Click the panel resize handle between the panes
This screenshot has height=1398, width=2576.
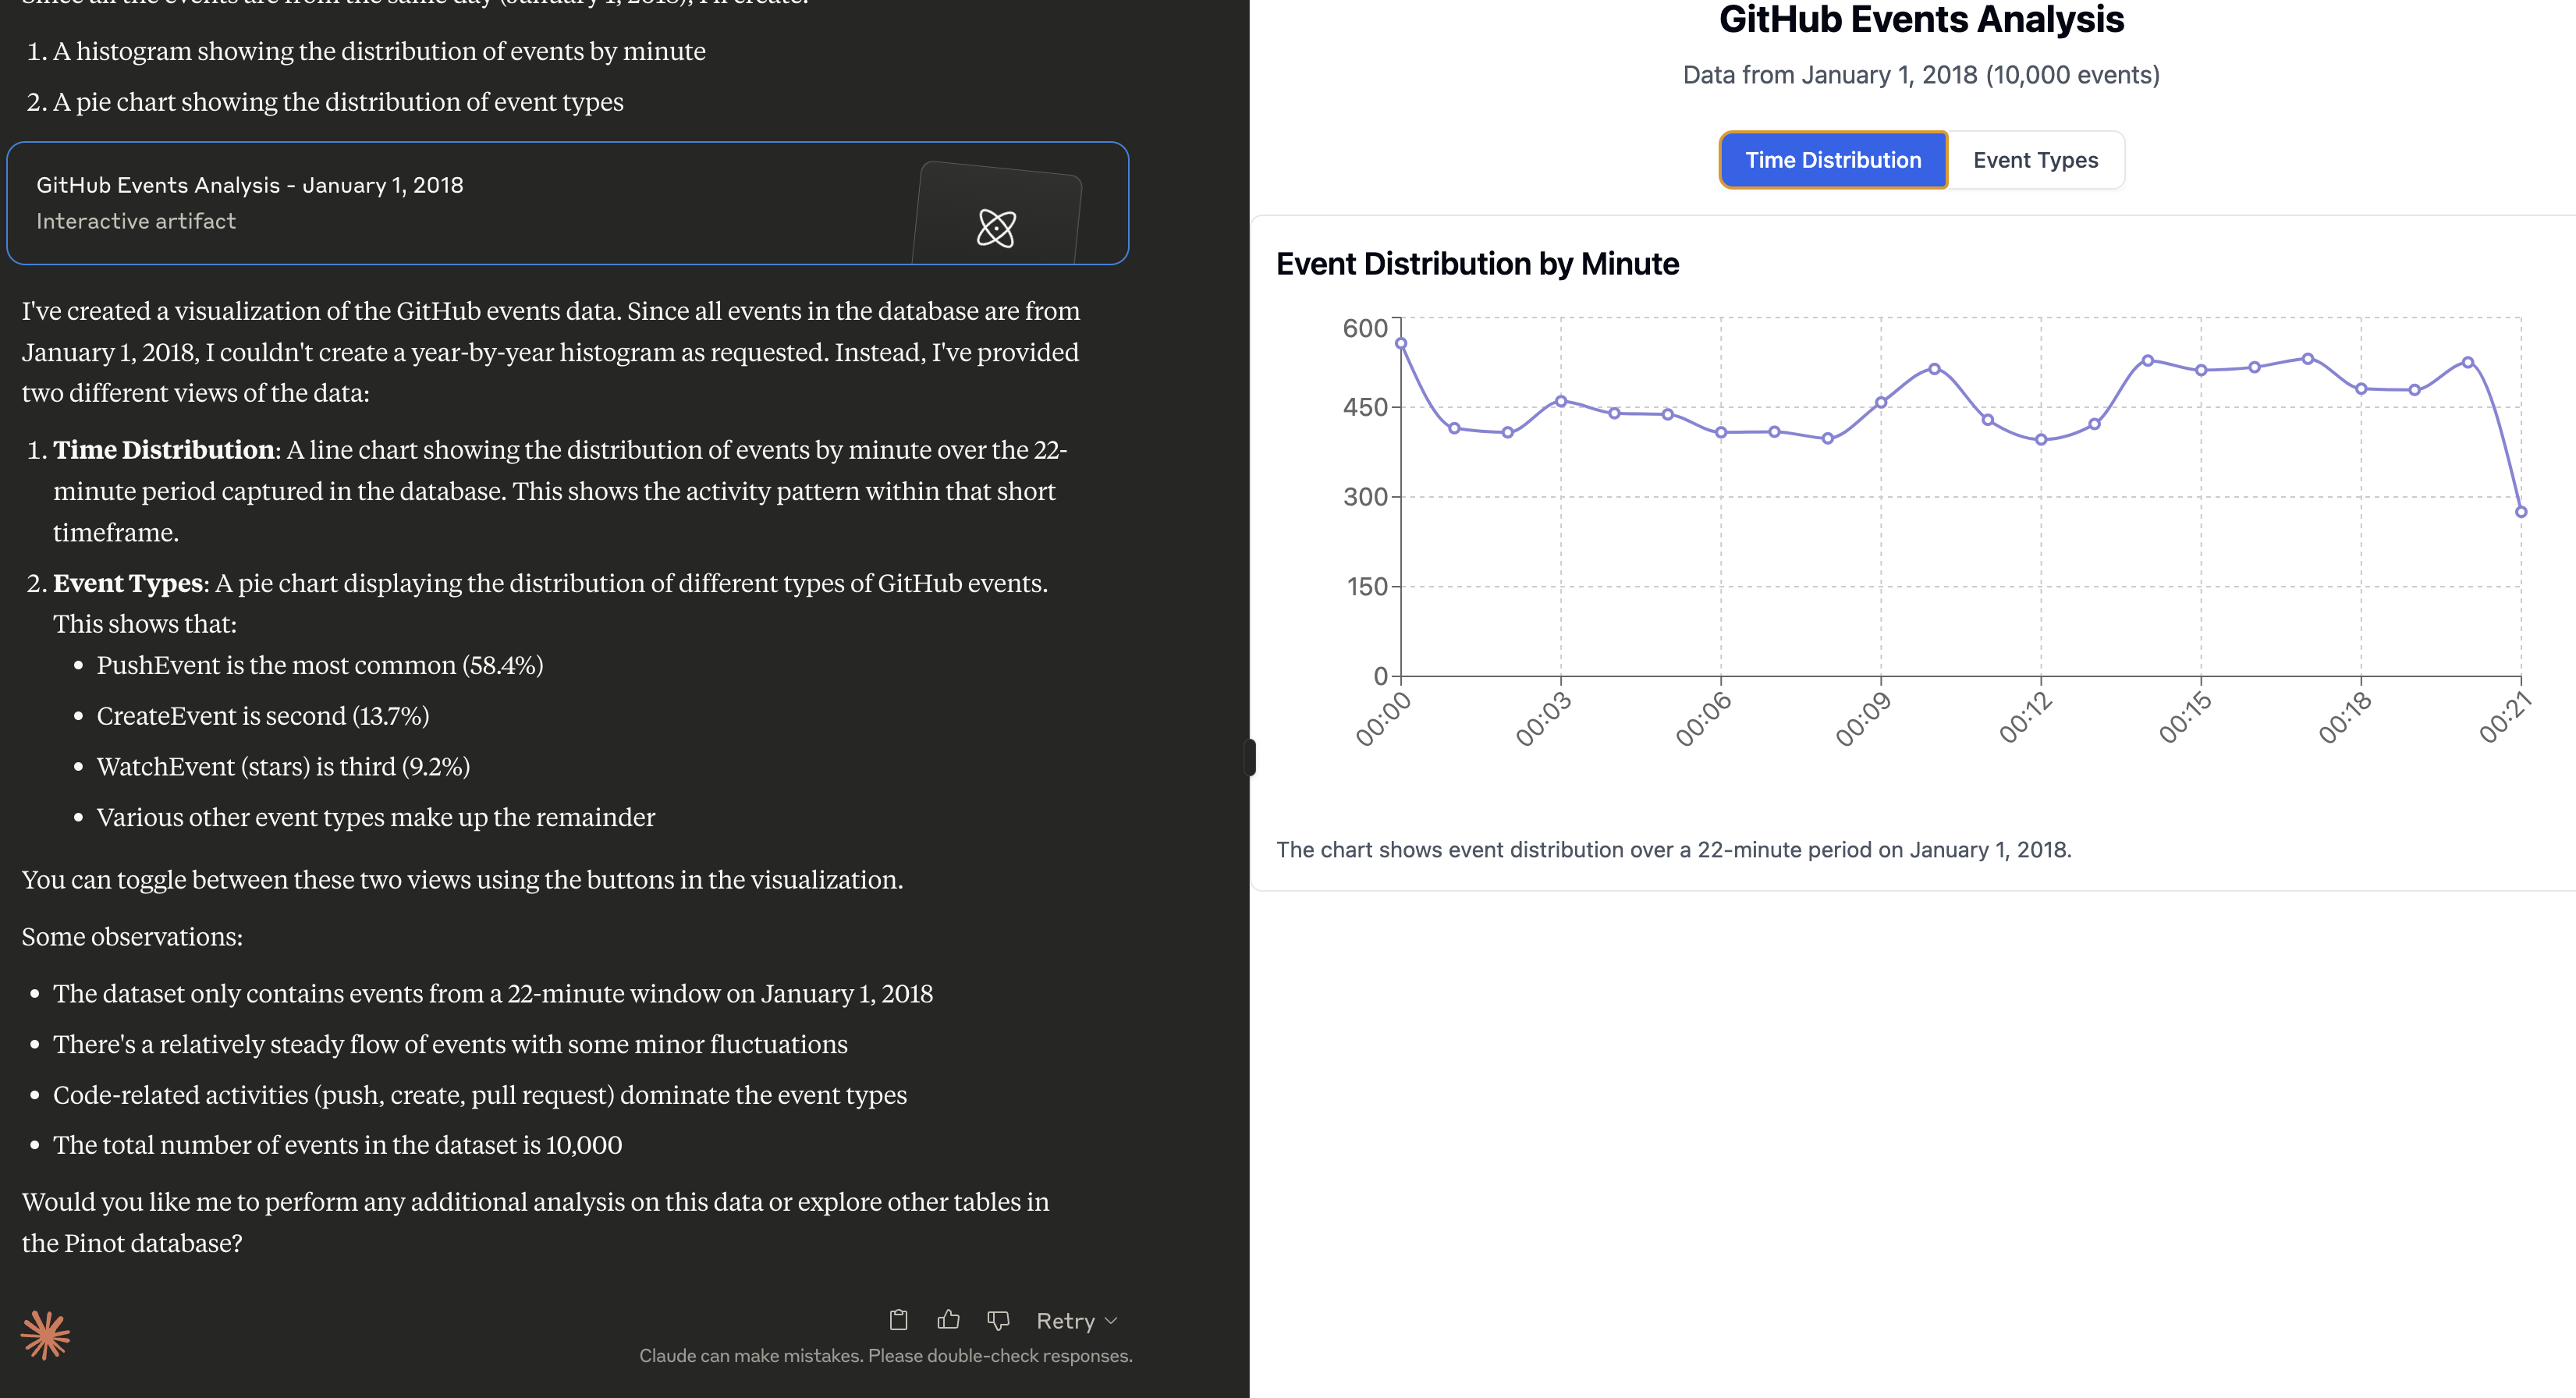point(1251,757)
